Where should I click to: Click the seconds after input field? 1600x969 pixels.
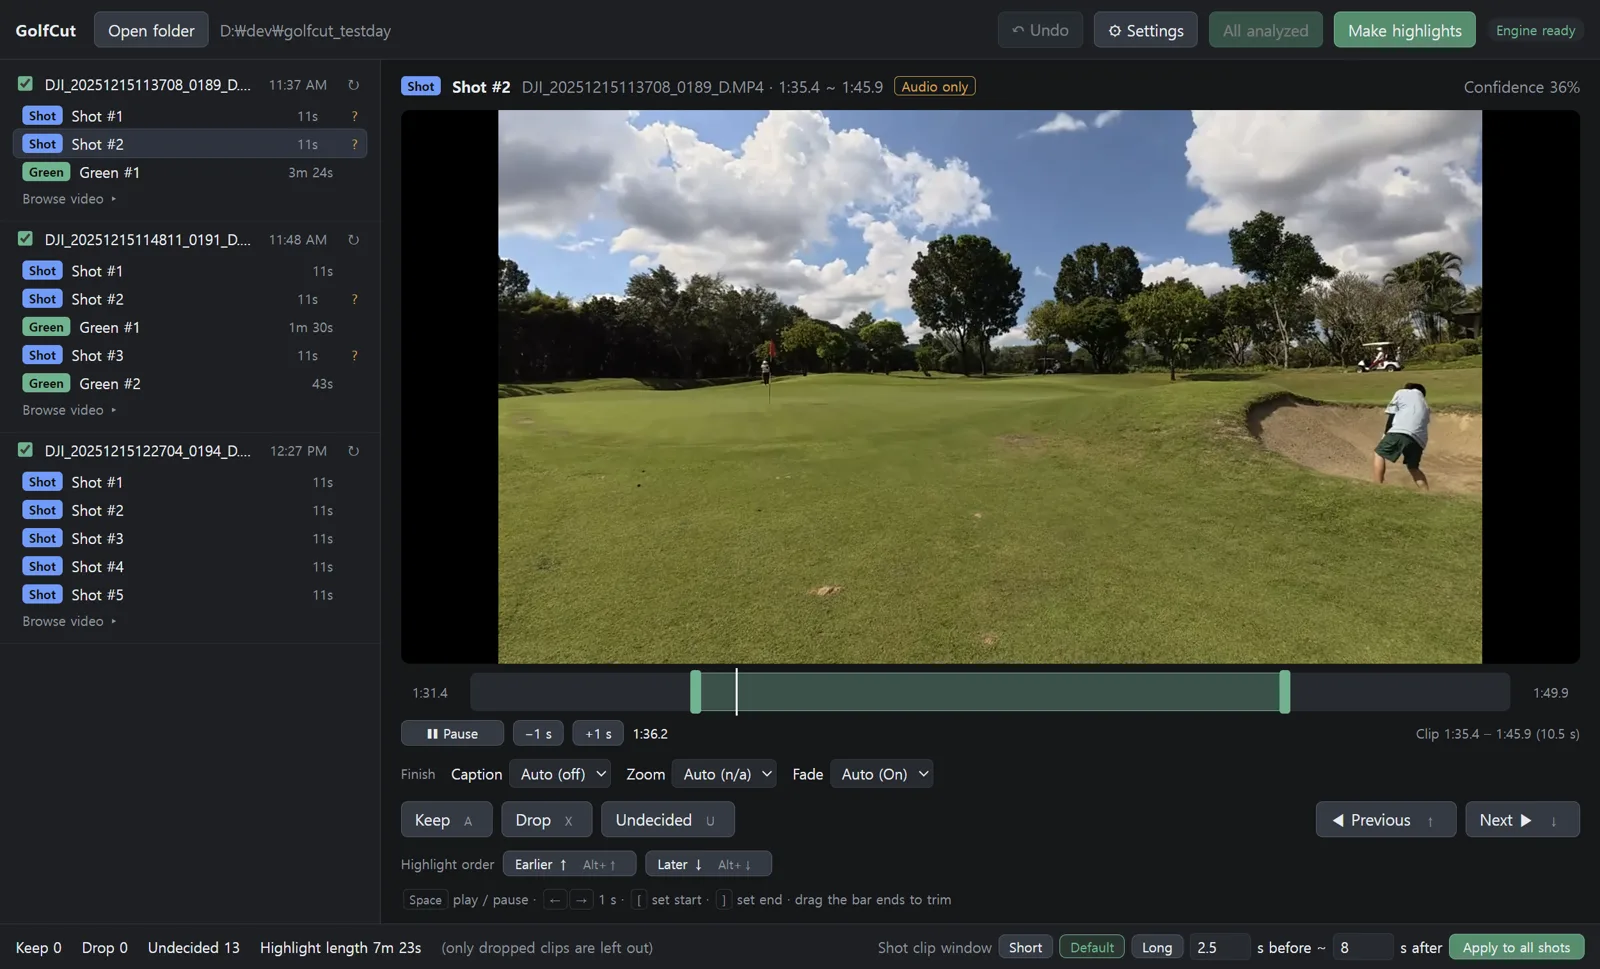(x=1362, y=947)
